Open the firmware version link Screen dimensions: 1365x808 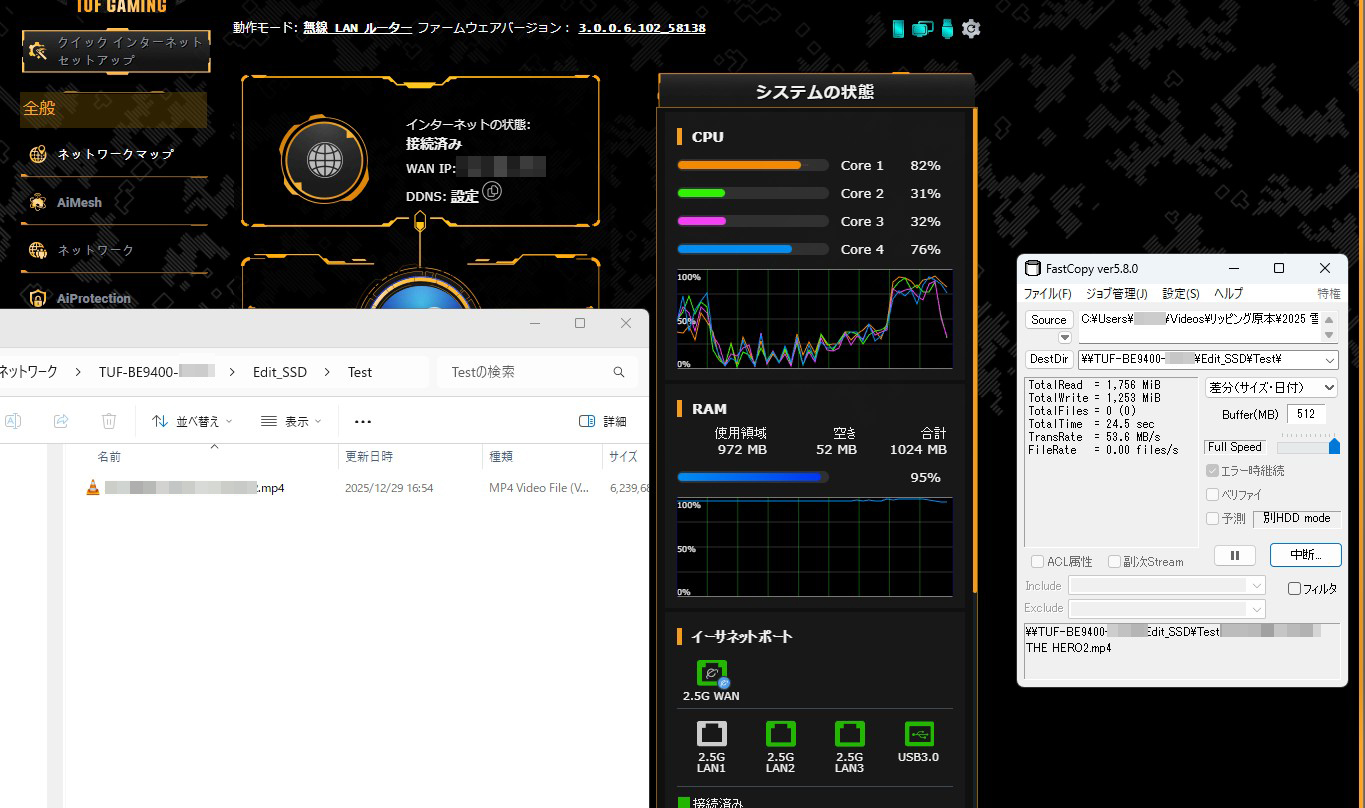[641, 28]
